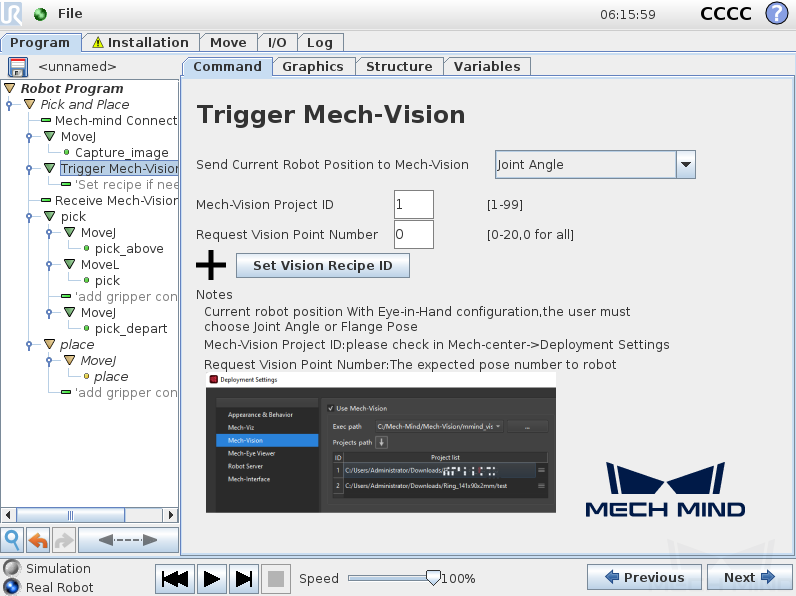Collapse the Robot Program root node
796x596 pixels.
pyautogui.click(x=10, y=88)
